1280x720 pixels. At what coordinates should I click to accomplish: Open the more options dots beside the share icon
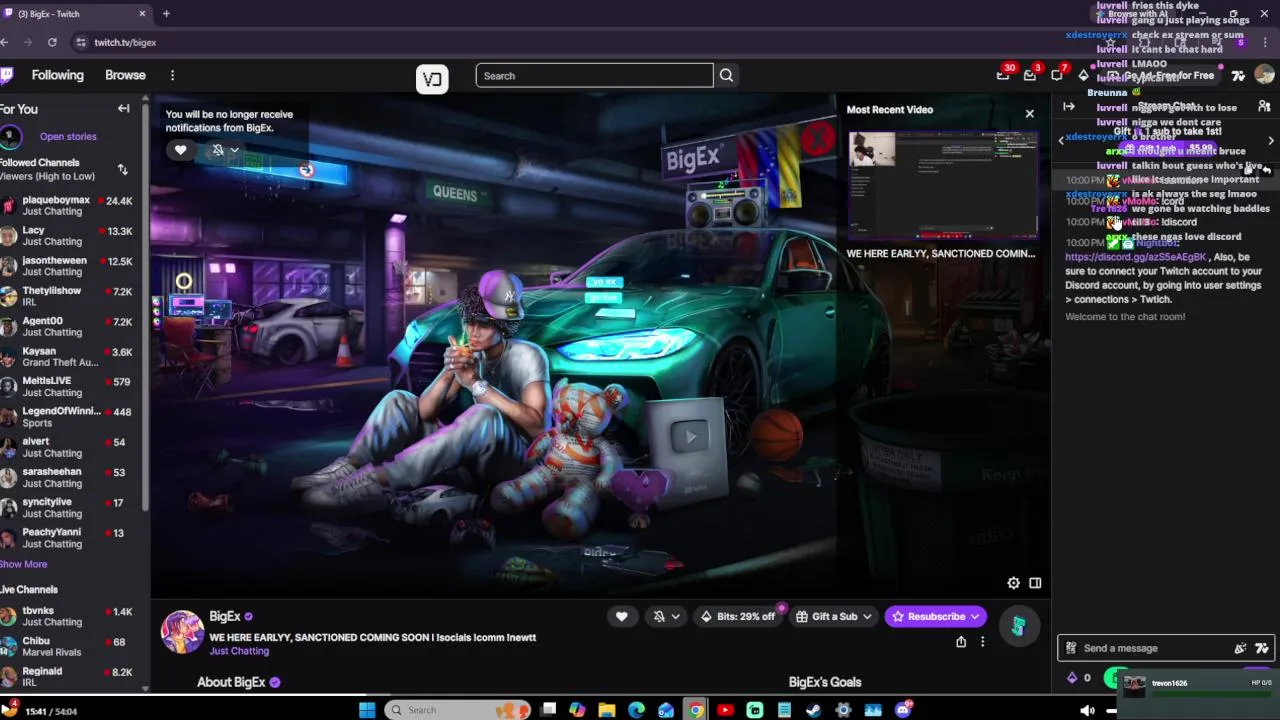coord(982,642)
